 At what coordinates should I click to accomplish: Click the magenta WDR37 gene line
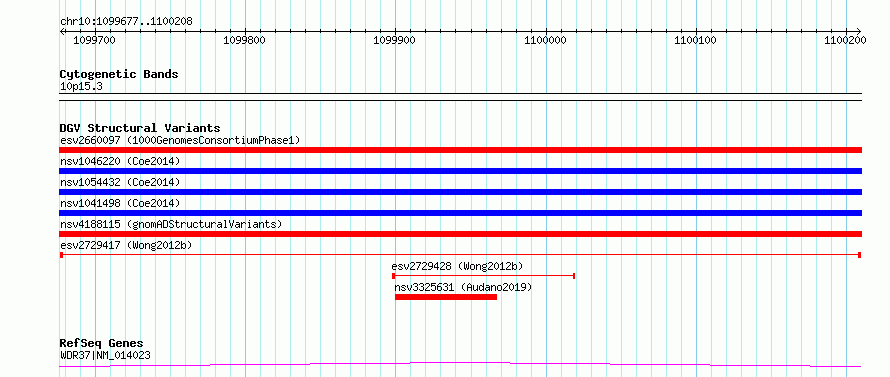point(460,365)
